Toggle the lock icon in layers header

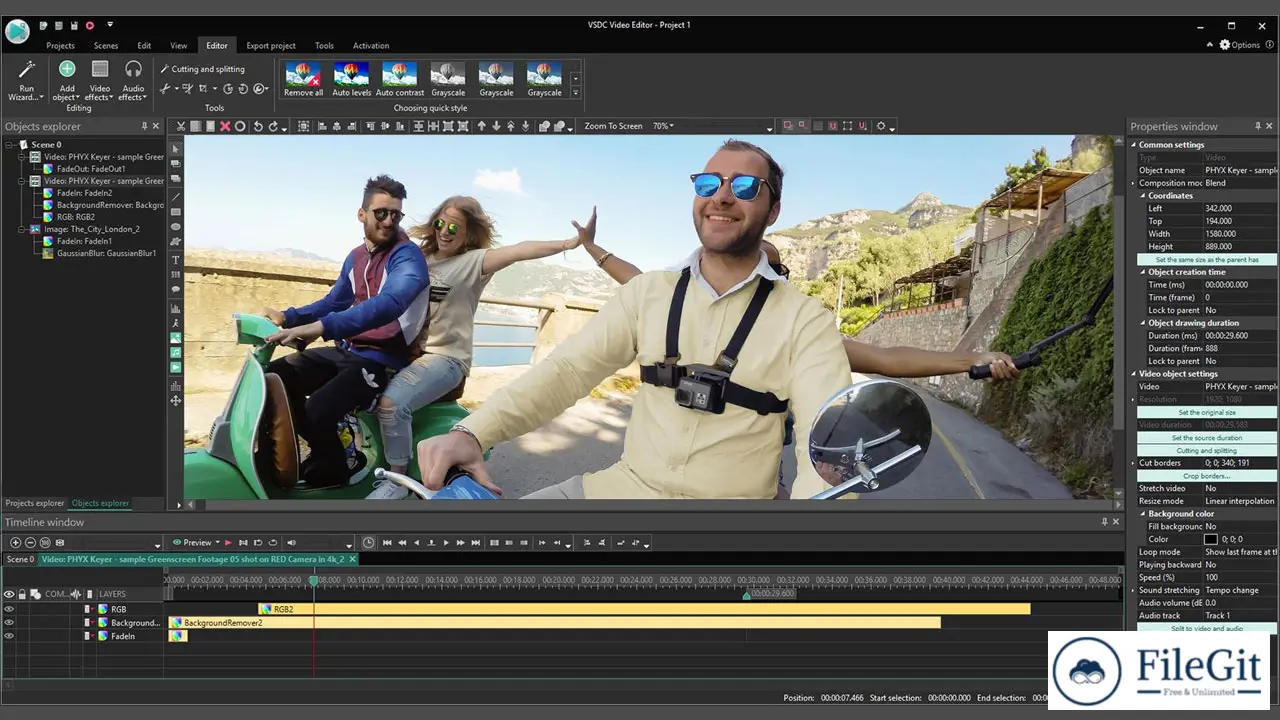[x=22, y=594]
